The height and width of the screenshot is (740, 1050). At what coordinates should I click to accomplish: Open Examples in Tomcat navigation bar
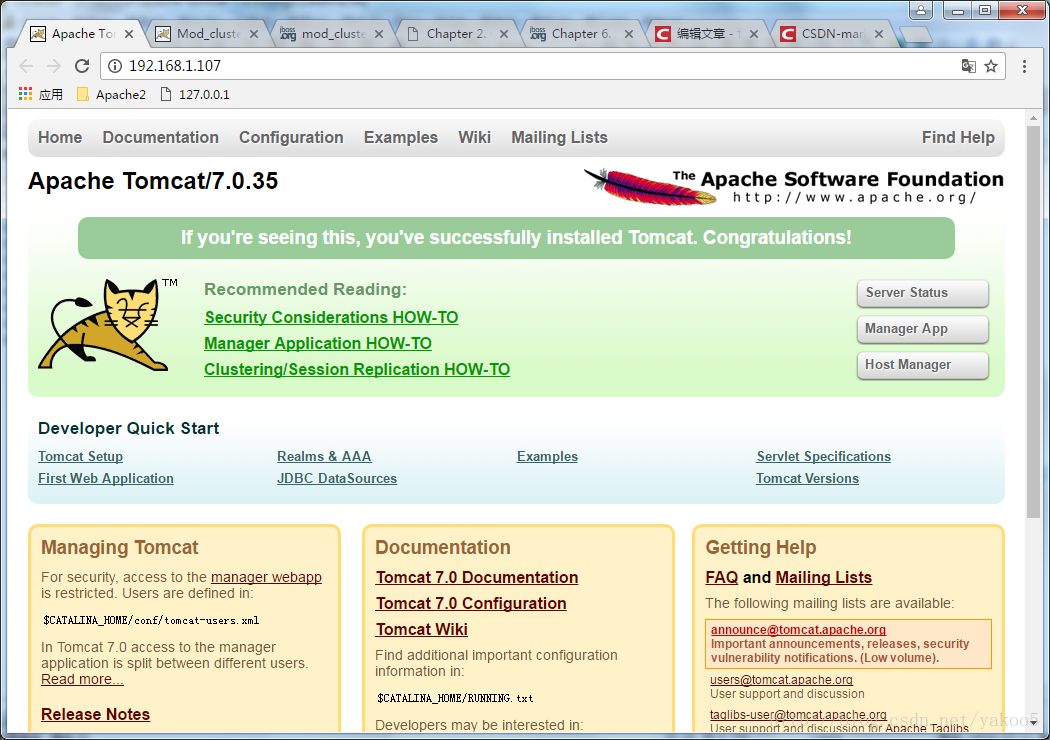pyautogui.click(x=400, y=137)
